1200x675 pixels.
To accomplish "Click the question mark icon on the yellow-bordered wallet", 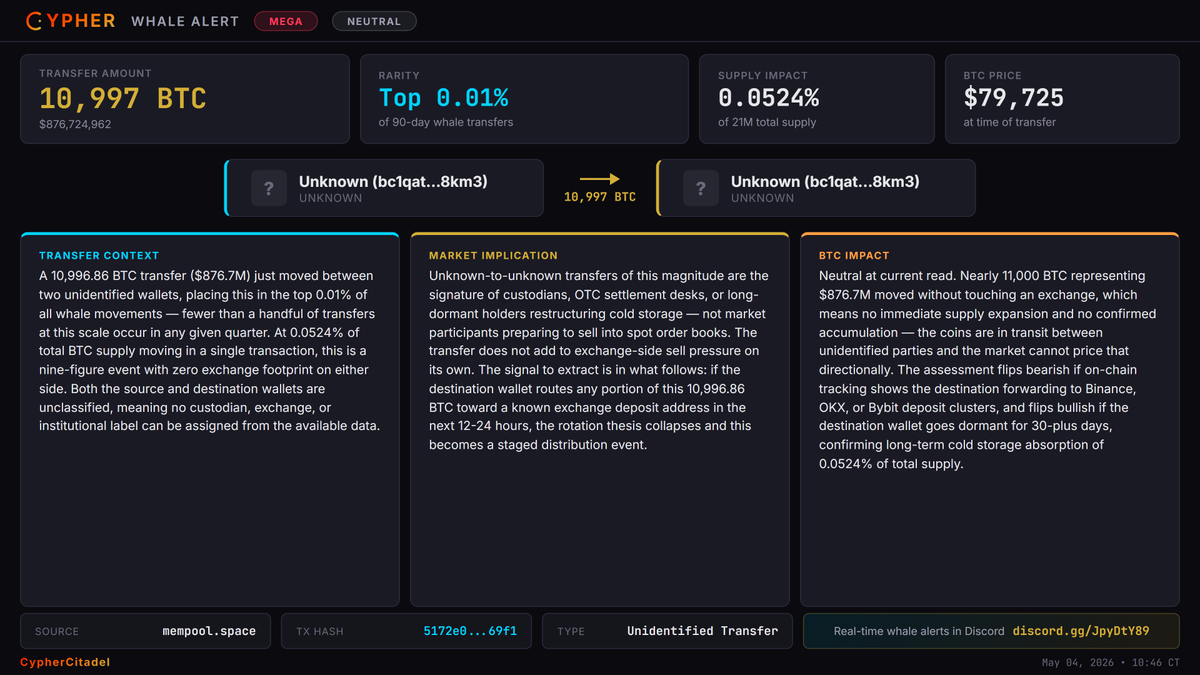I will [x=701, y=188].
